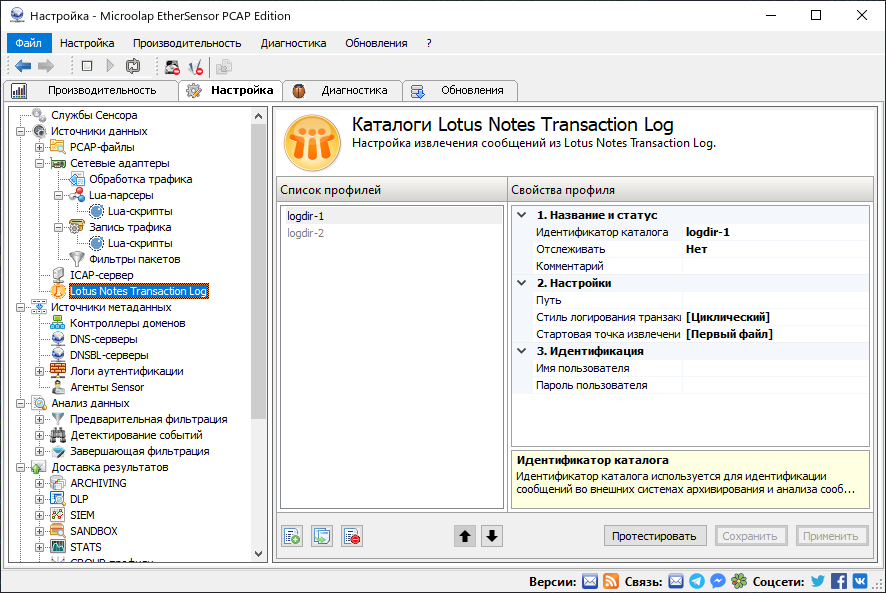Delete the selected profile using the red delete icon
This screenshot has width=886, height=593.
(350, 536)
